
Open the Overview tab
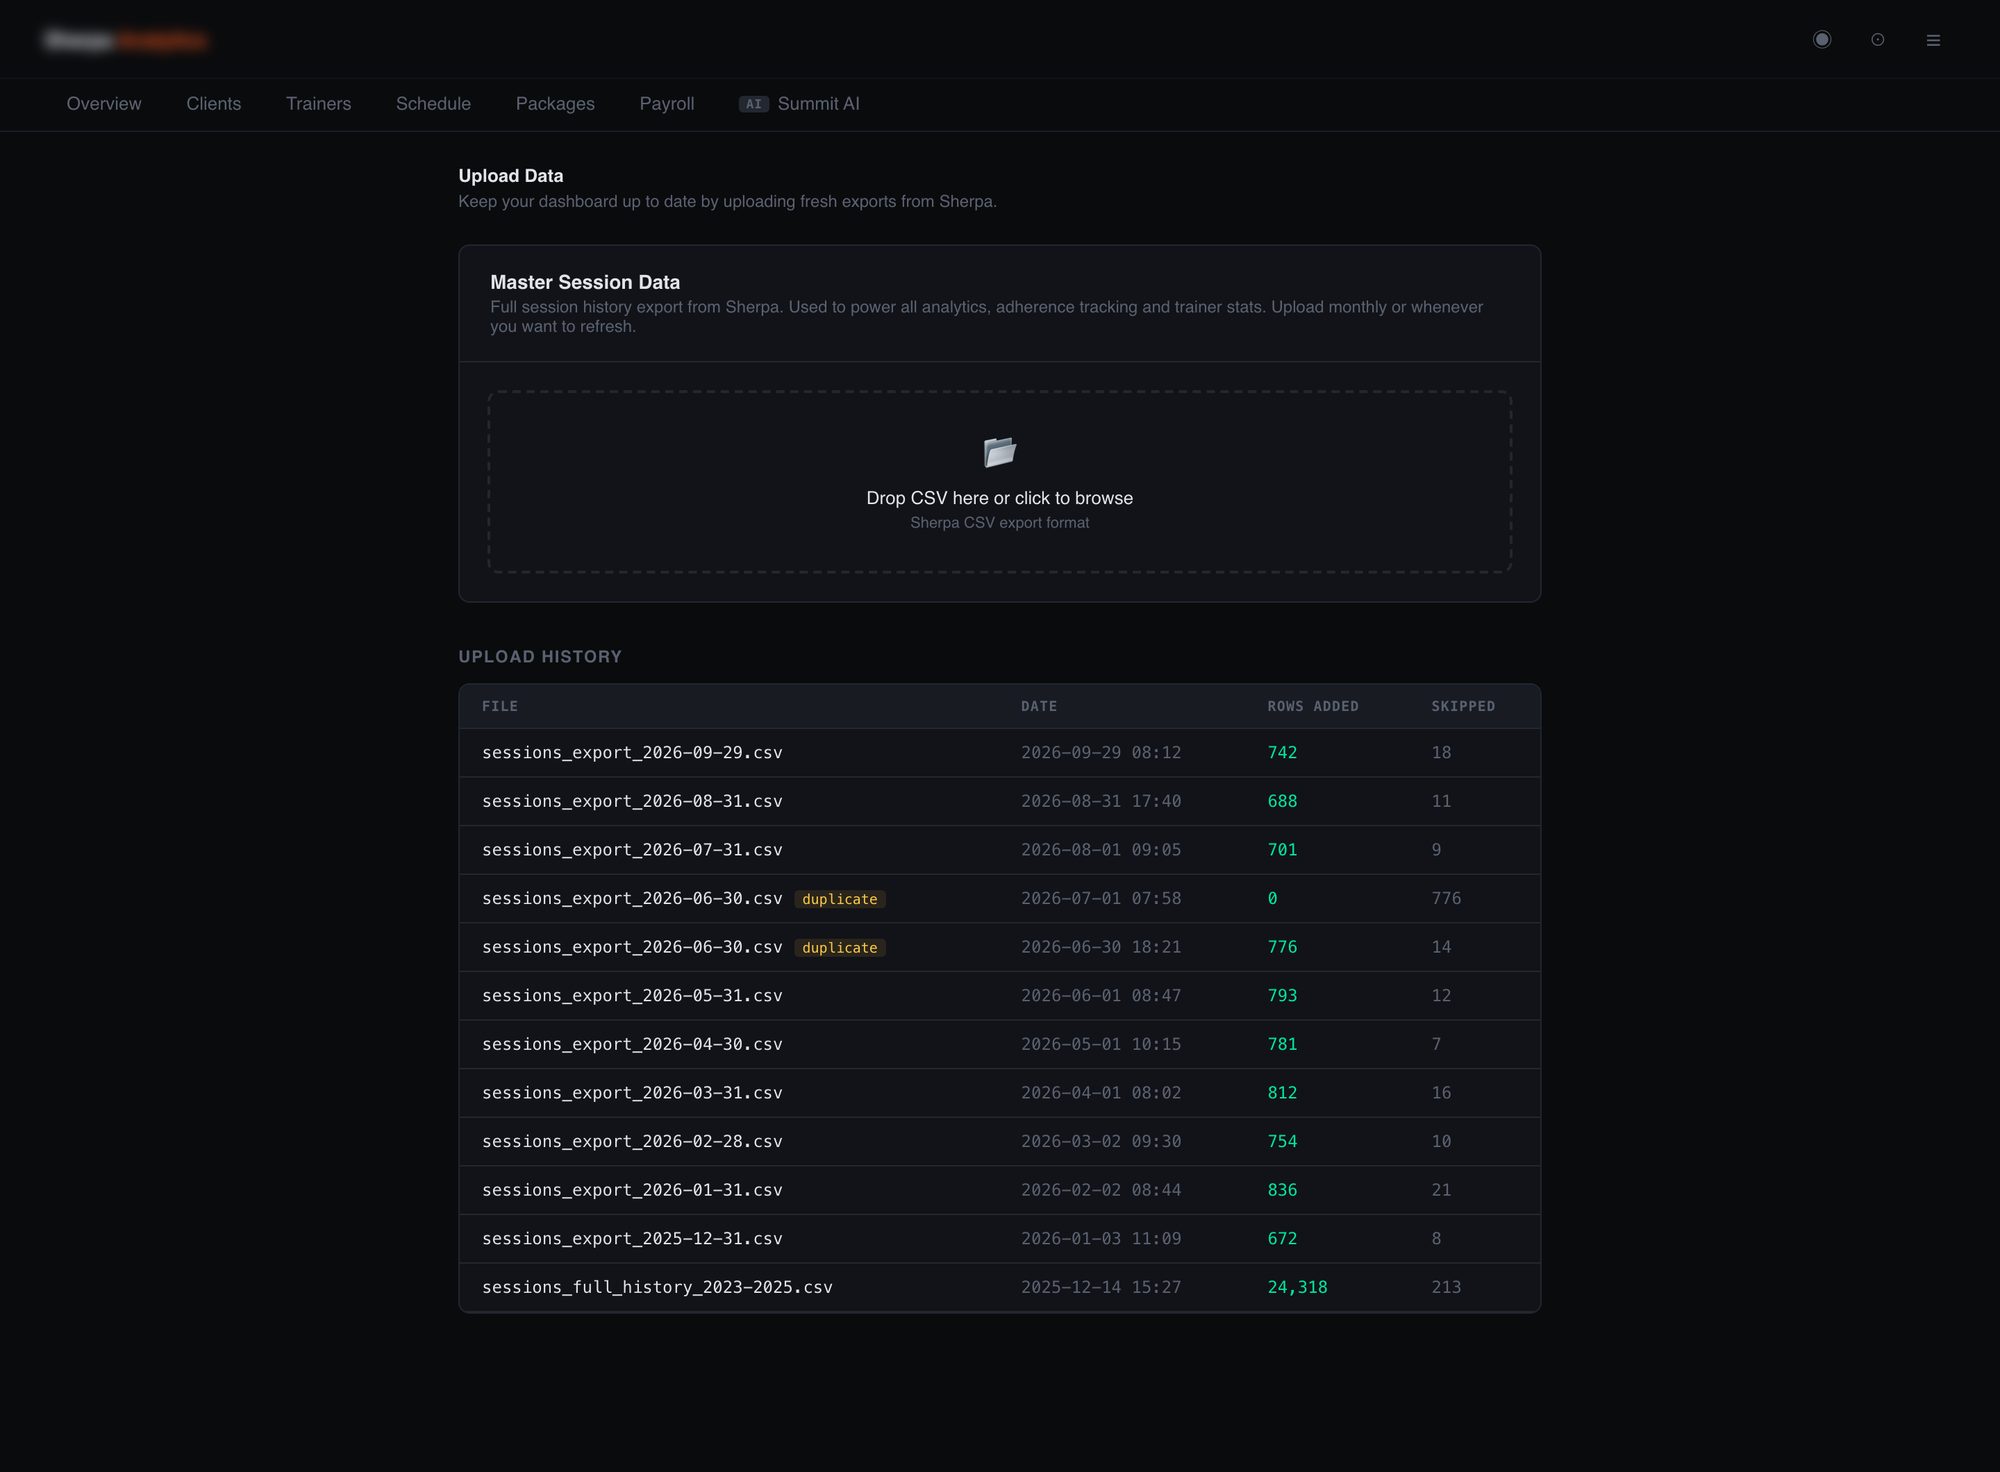(x=104, y=104)
